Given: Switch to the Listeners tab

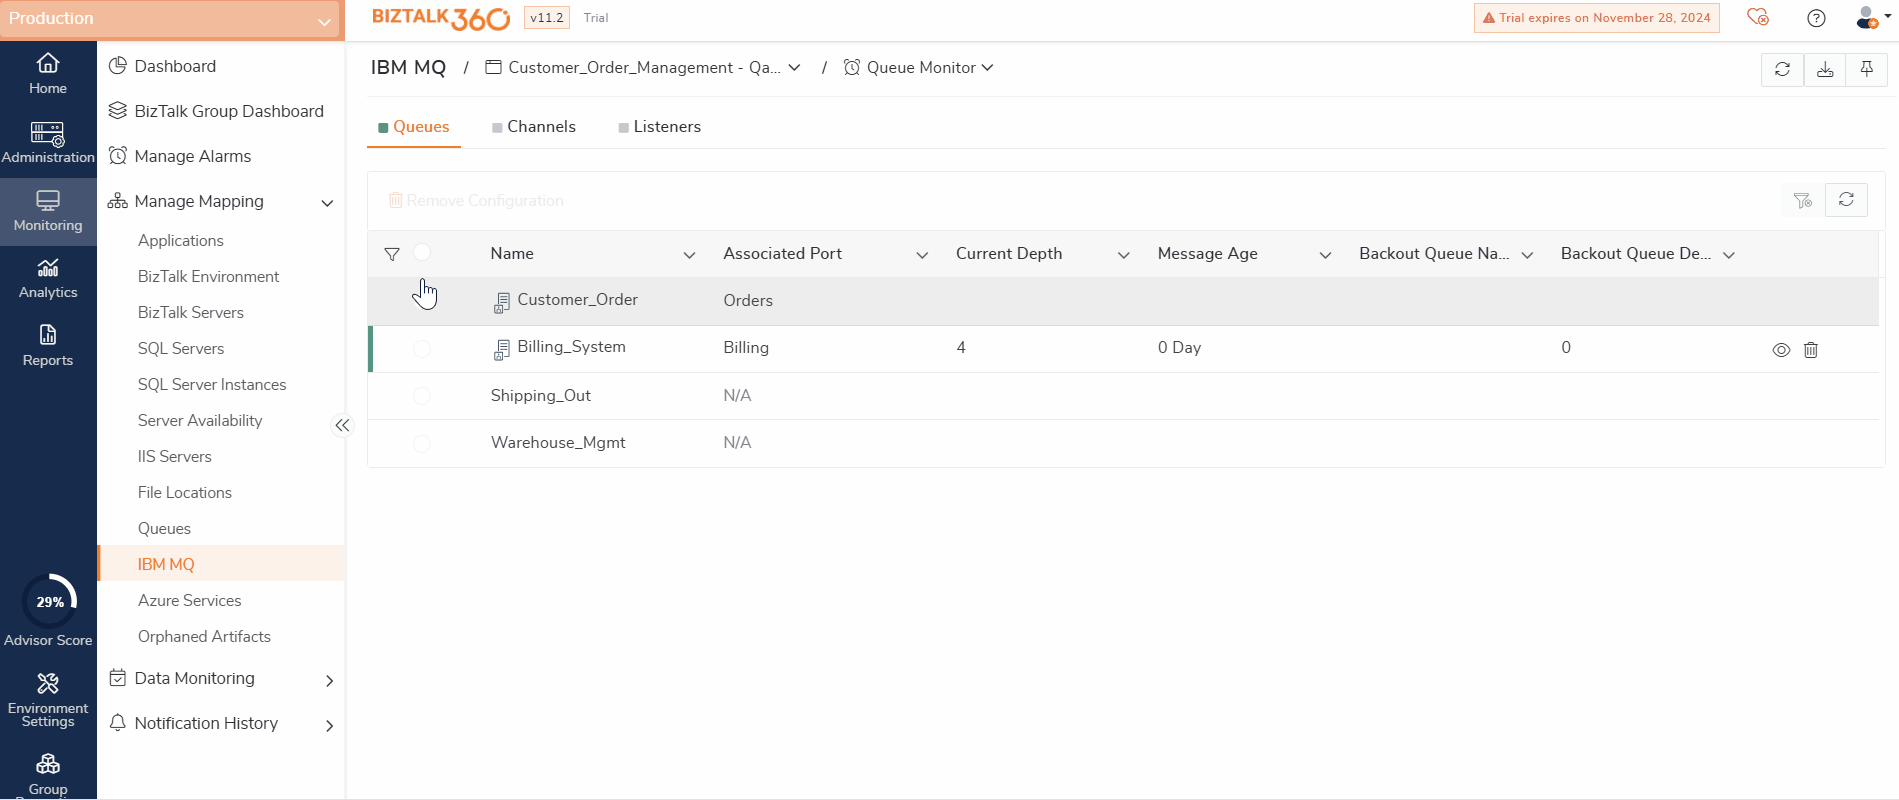Looking at the screenshot, I should (660, 127).
